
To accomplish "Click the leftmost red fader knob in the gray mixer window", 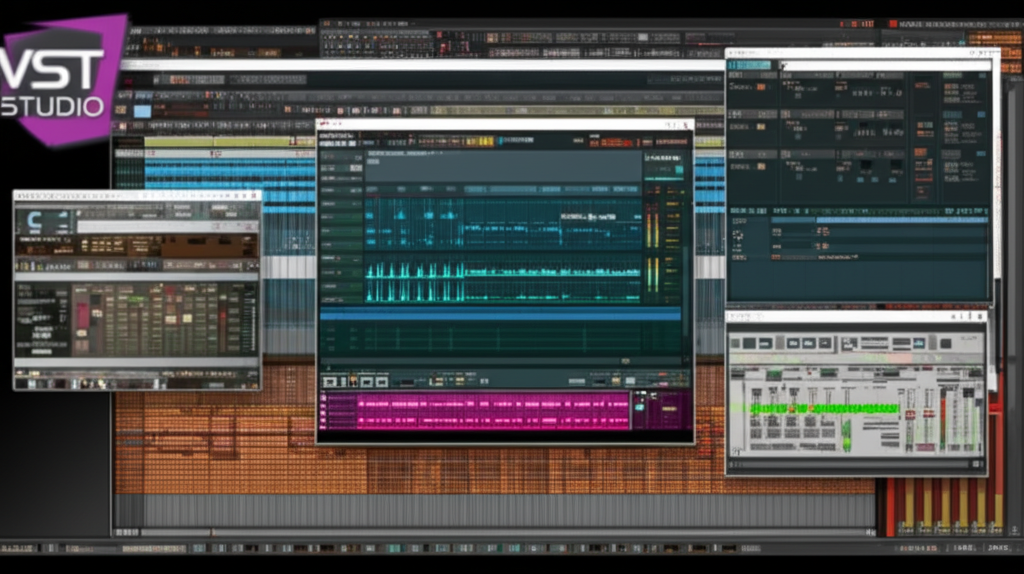I will pyautogui.click(x=910, y=414).
